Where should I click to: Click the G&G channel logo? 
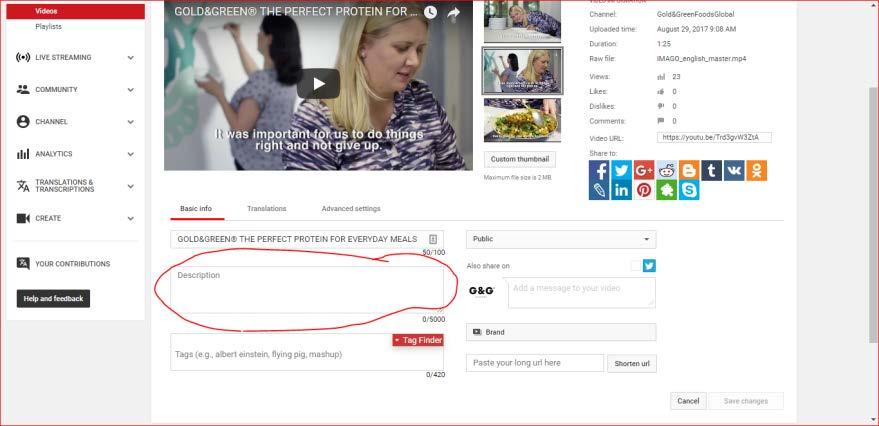482,291
